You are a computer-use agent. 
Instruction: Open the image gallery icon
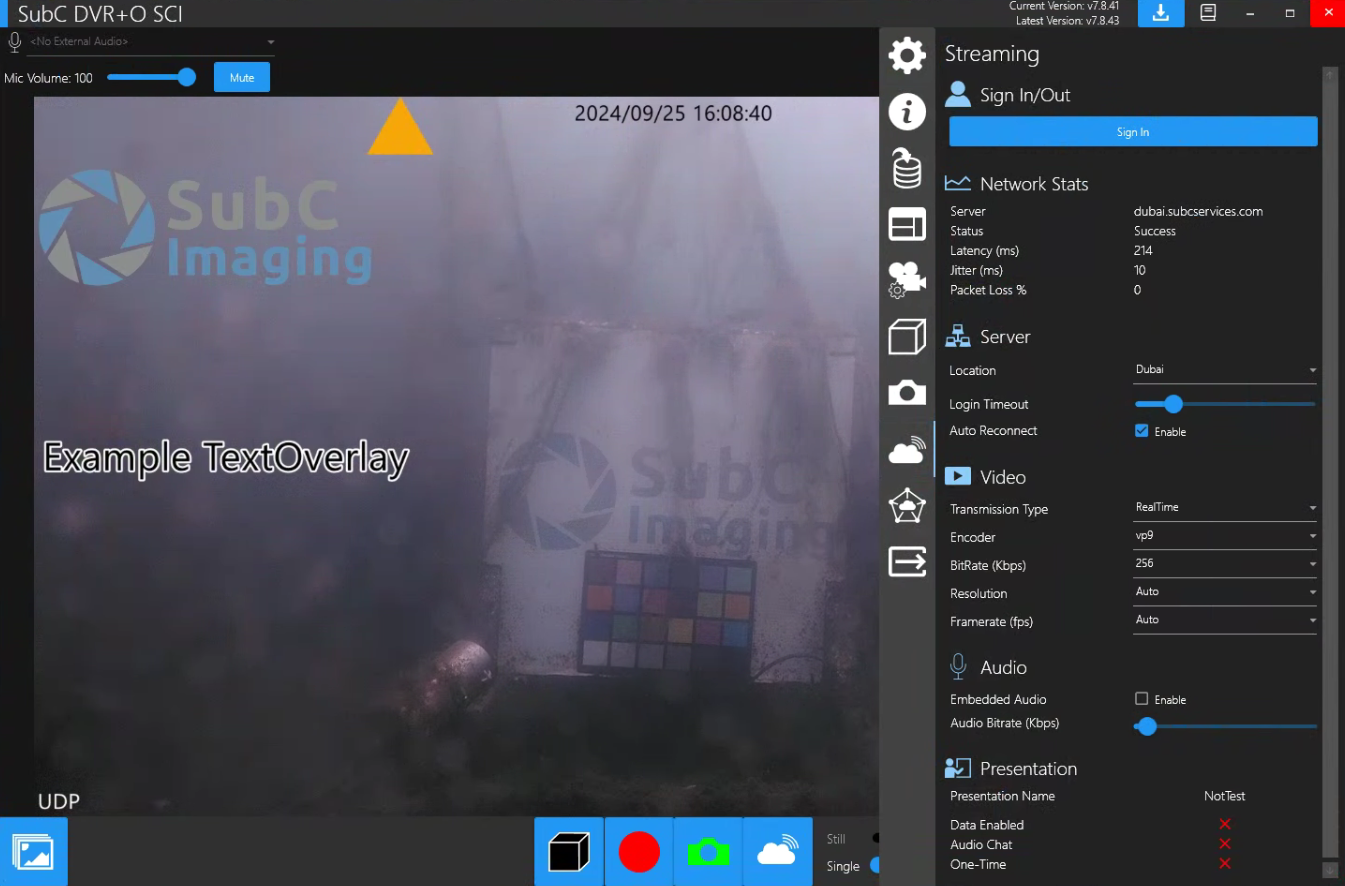[x=34, y=852]
